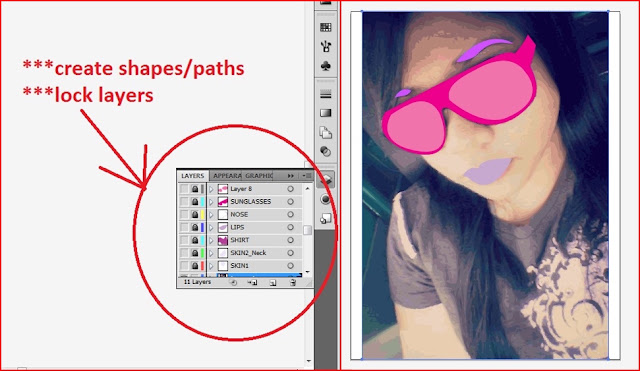This screenshot has height=371, width=640.
Task: Unlock the LIPS layer padlock
Action: pos(195,227)
